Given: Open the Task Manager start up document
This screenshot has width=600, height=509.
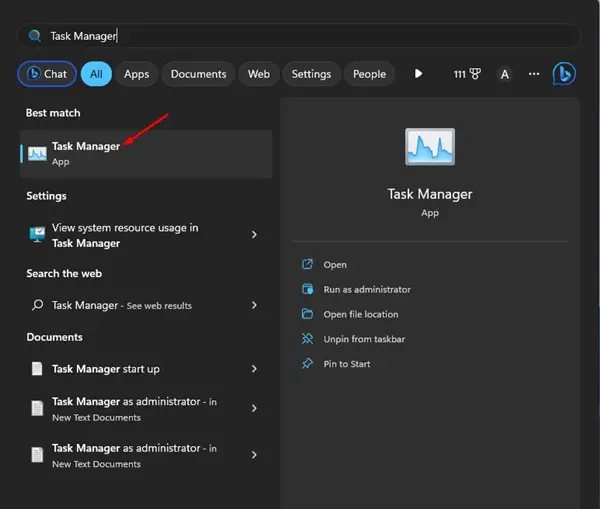Looking at the screenshot, I should pyautogui.click(x=146, y=369).
